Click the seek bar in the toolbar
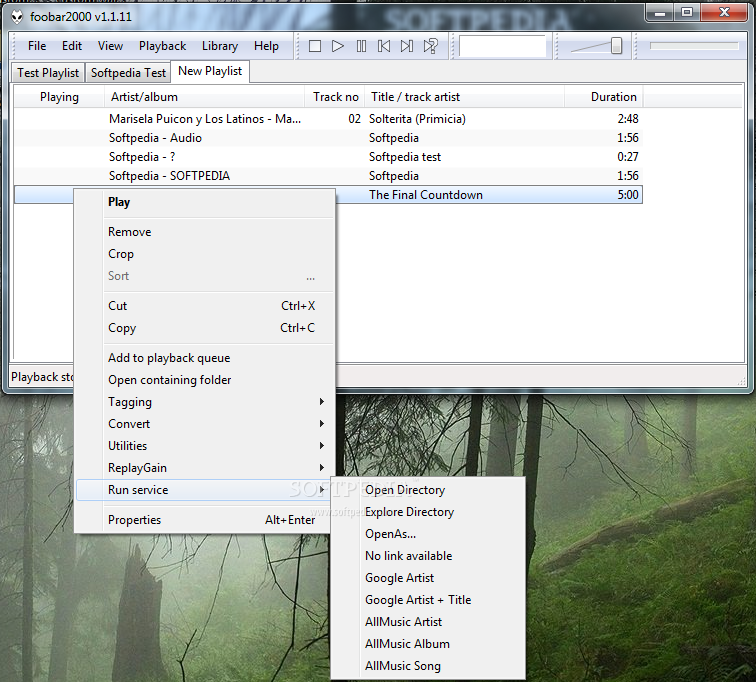Image resolution: width=756 pixels, height=682 pixels. point(694,46)
